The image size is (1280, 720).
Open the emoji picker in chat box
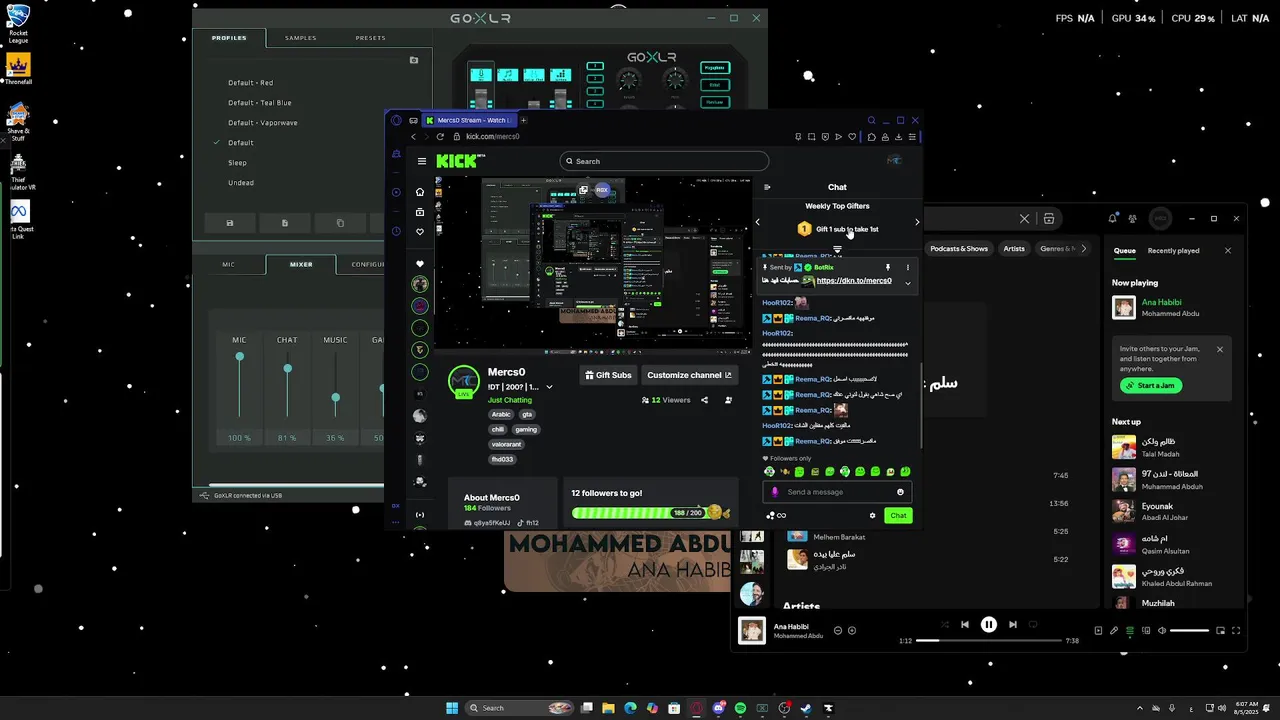pyautogui.click(x=900, y=492)
